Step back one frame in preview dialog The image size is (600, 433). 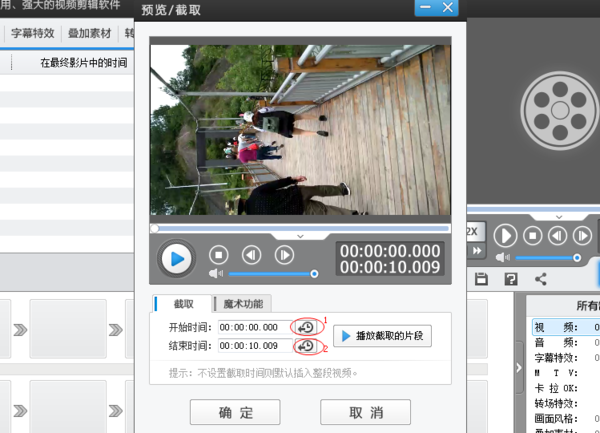(252, 255)
